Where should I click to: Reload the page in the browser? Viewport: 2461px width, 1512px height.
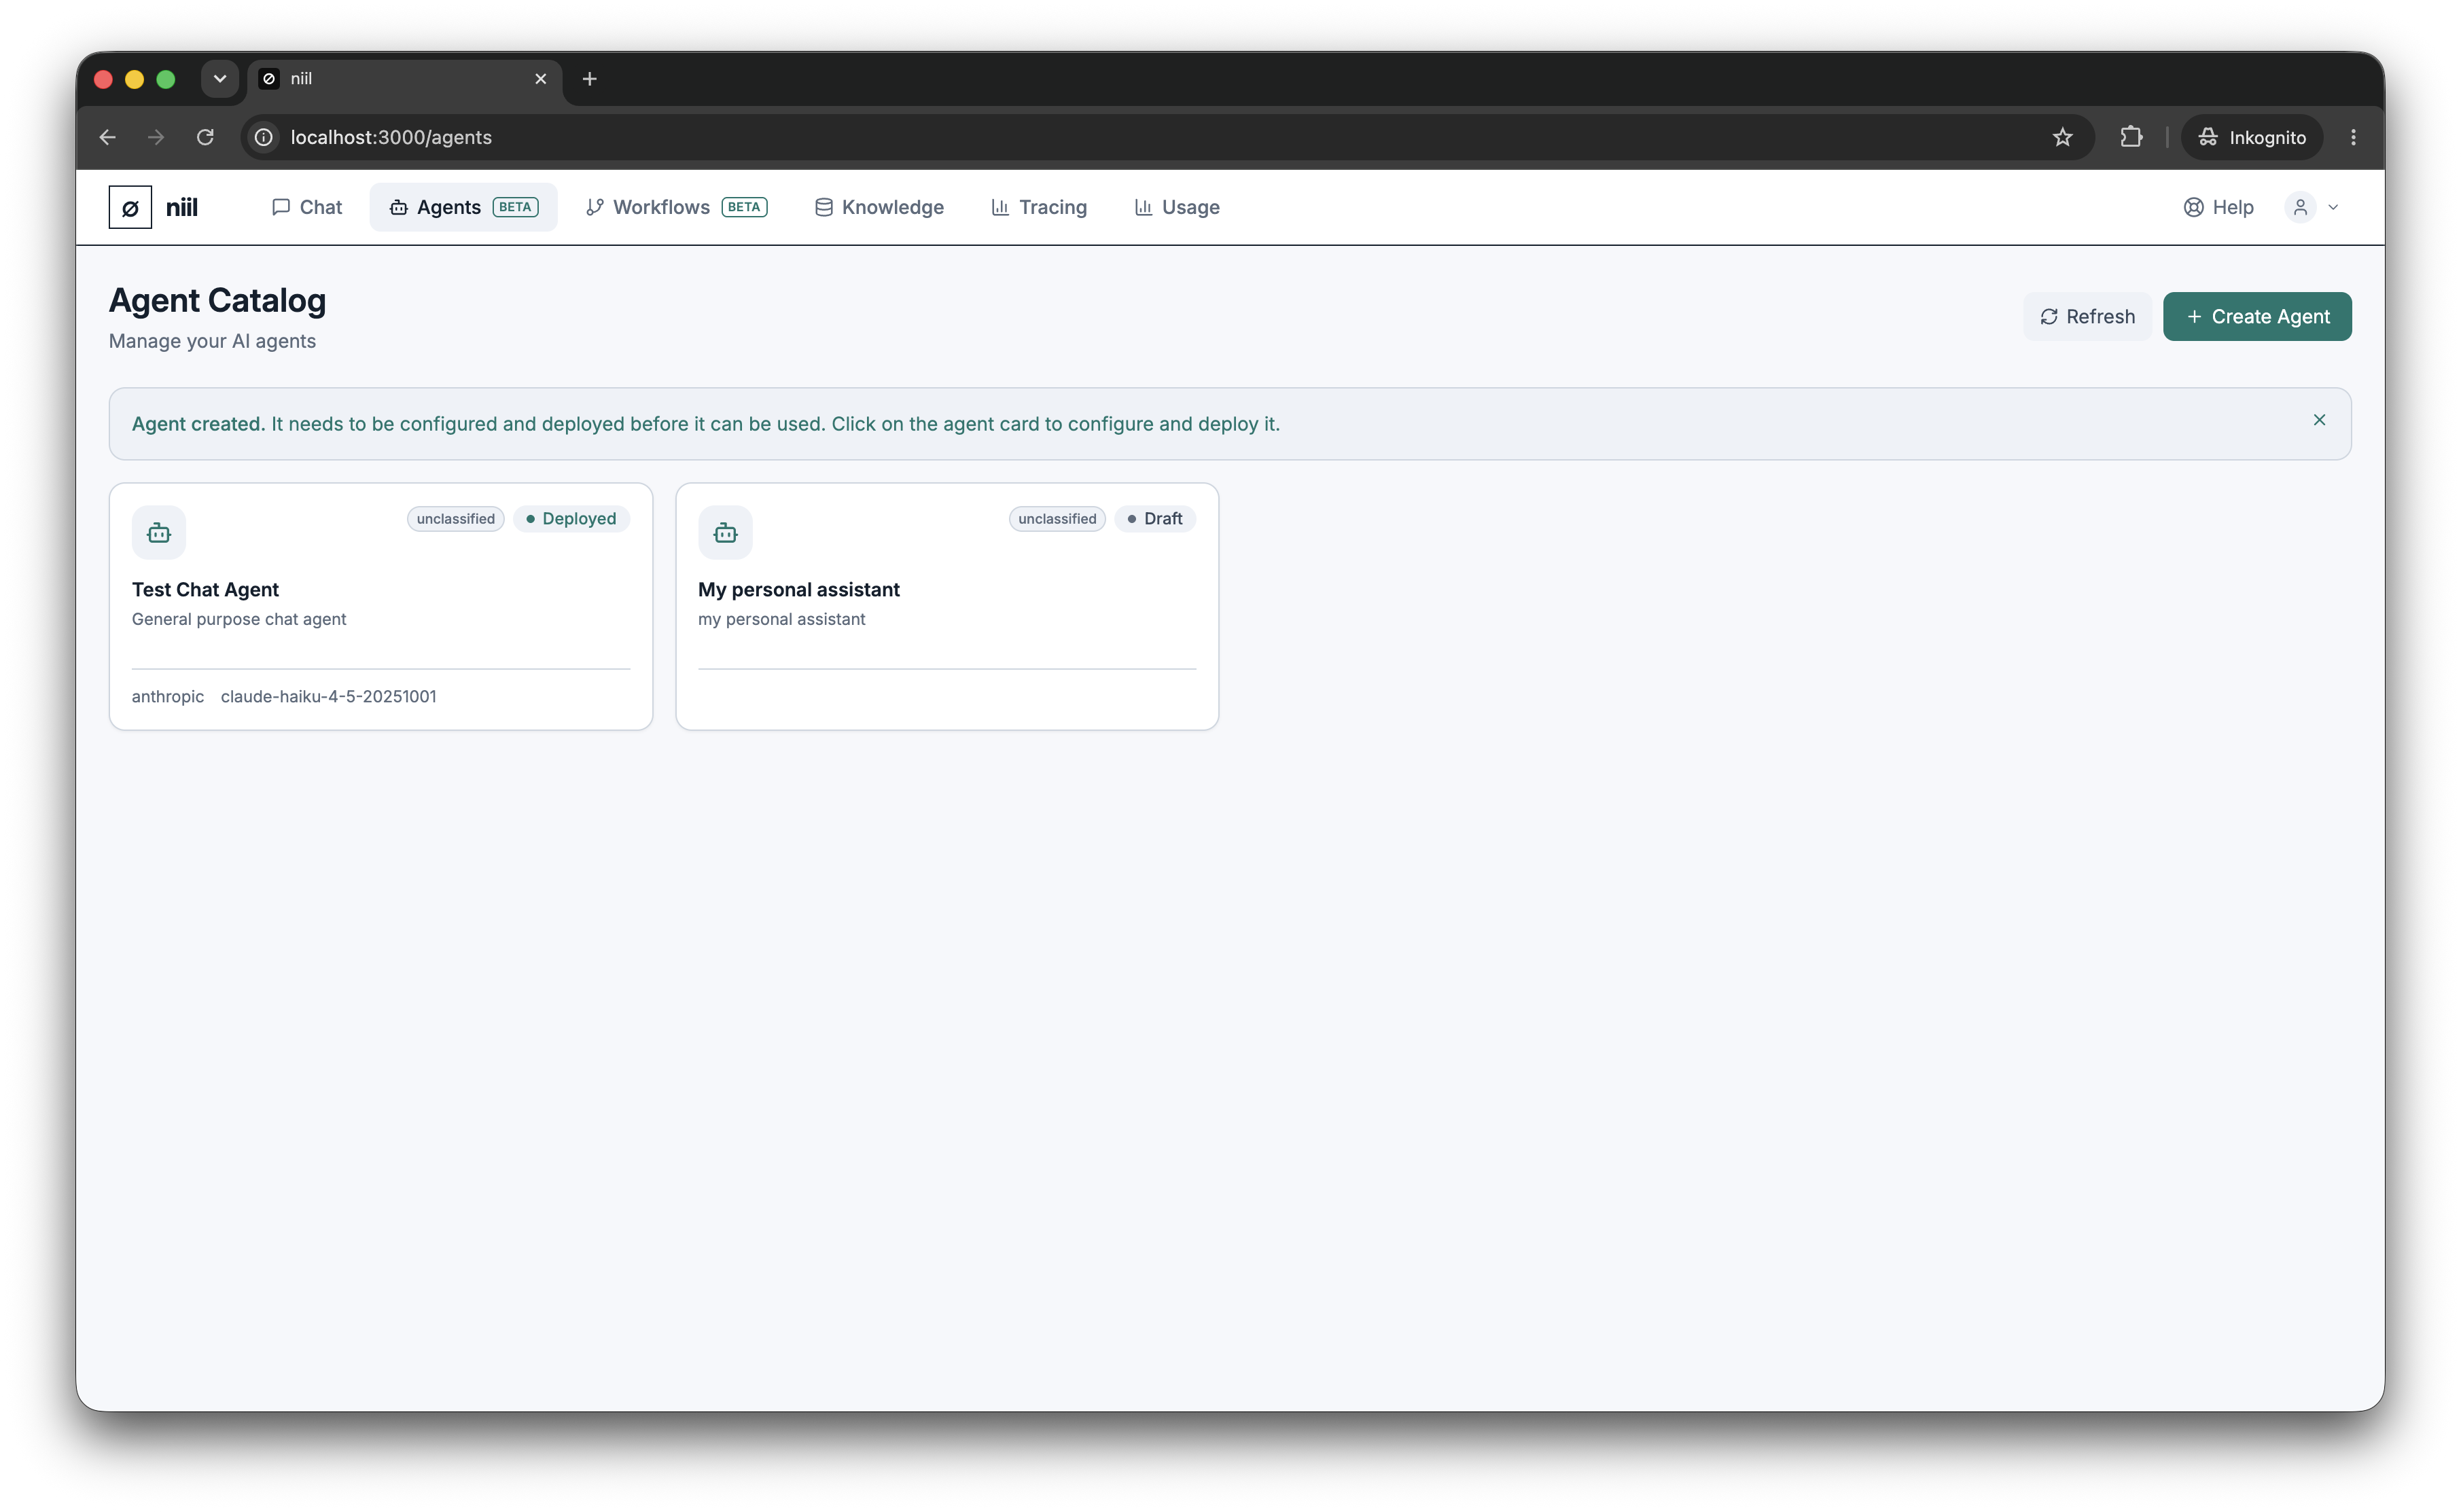point(205,137)
